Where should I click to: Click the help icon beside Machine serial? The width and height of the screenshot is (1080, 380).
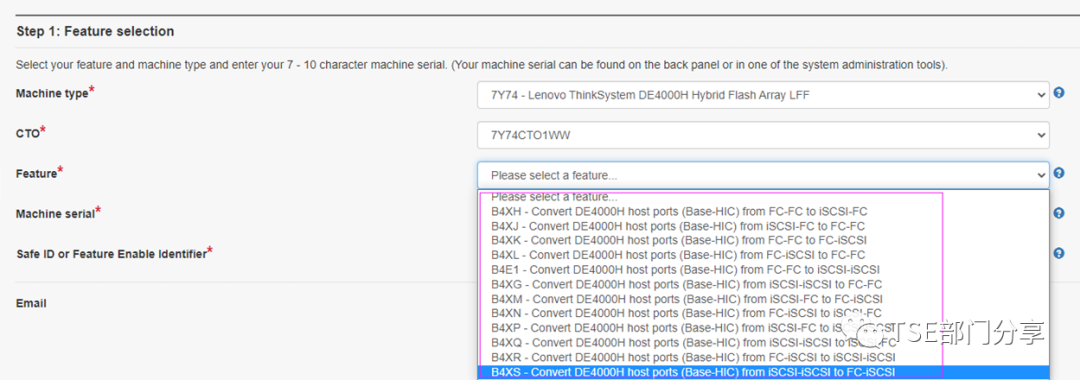coord(1059,213)
